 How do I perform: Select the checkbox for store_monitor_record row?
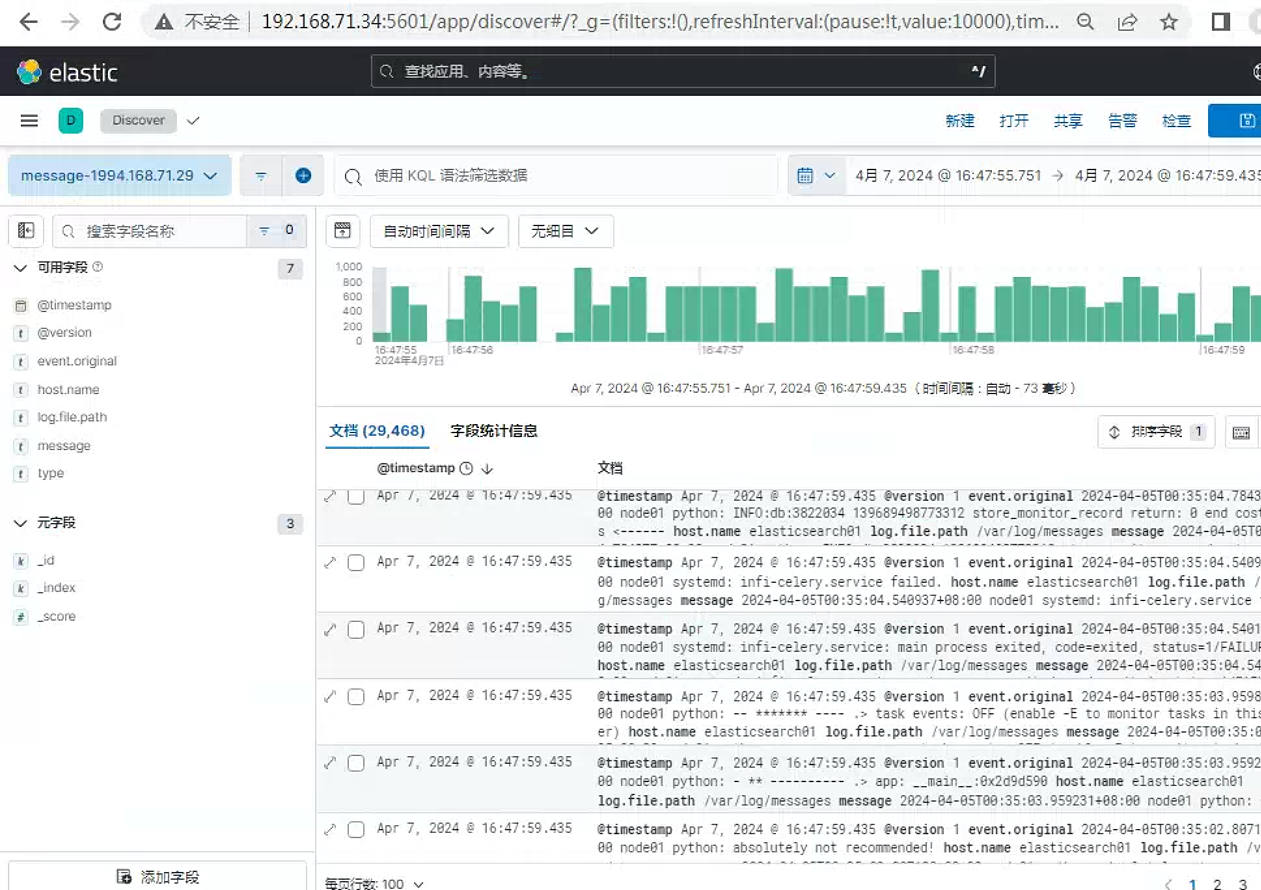tap(356, 497)
